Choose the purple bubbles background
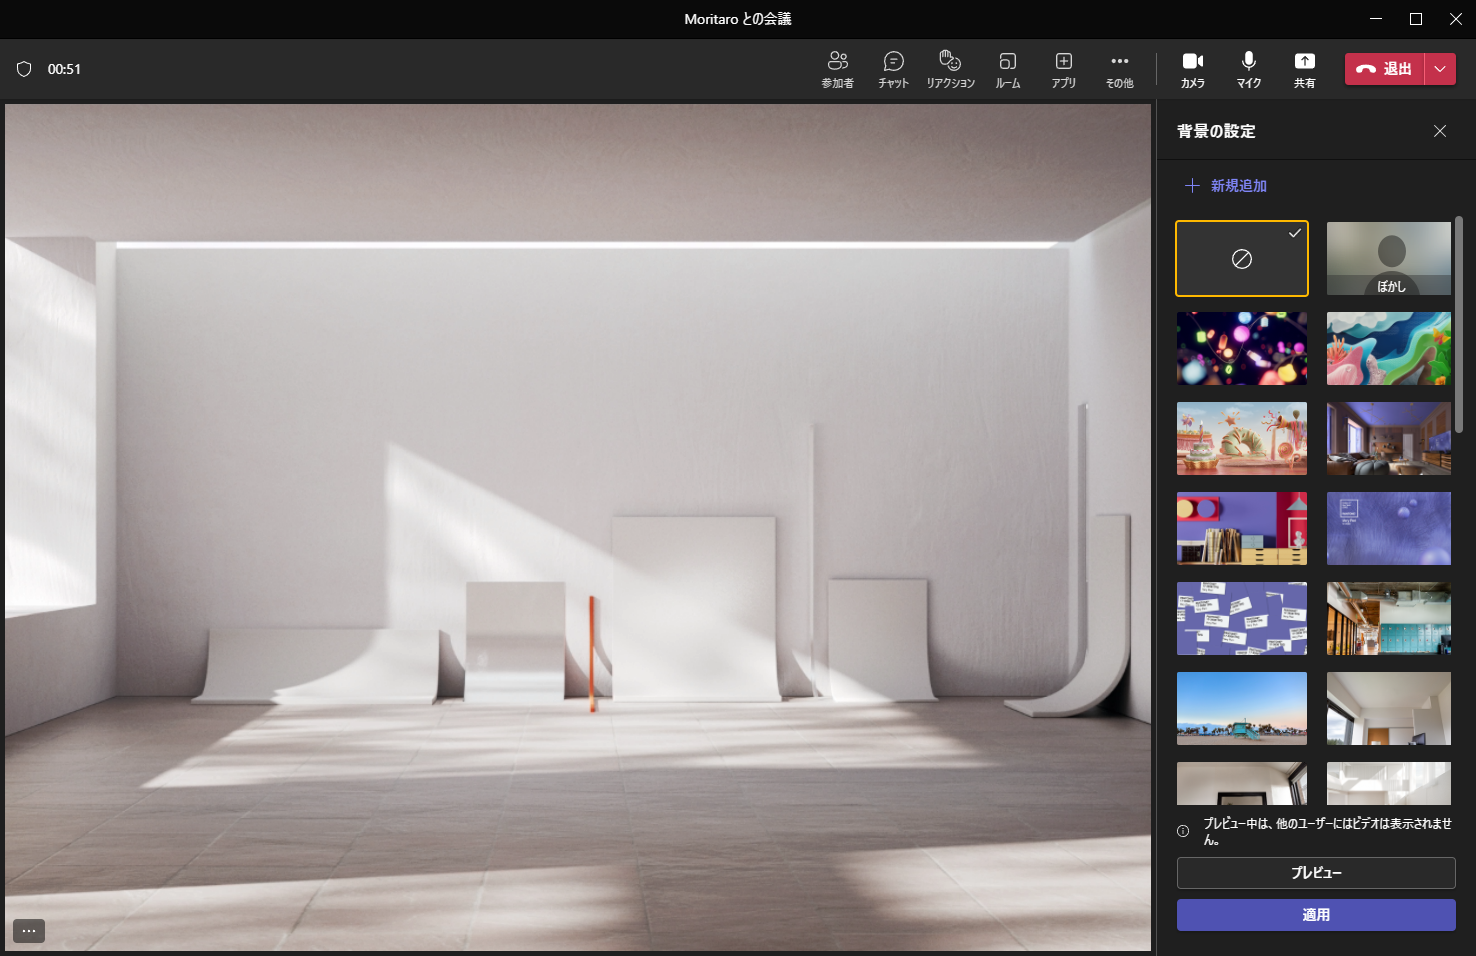This screenshot has height=956, width=1476. (x=1389, y=529)
